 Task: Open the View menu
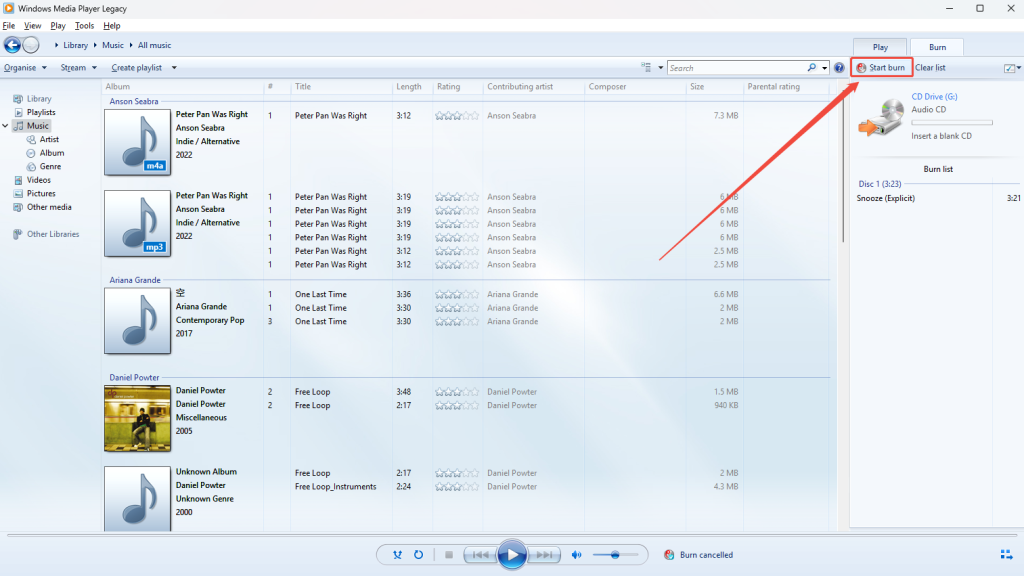coord(32,25)
